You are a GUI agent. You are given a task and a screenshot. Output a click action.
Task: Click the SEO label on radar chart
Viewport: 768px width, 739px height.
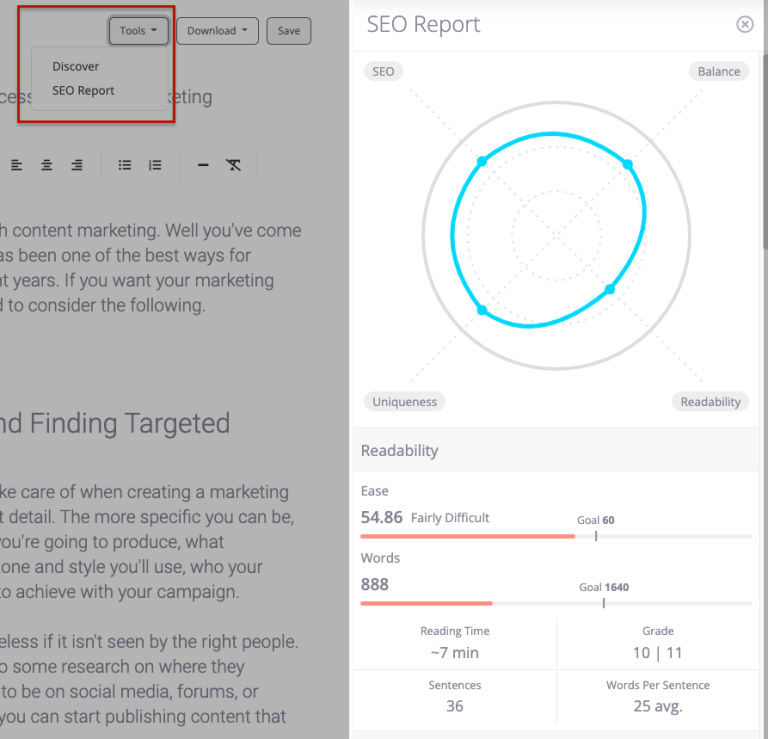(x=383, y=72)
